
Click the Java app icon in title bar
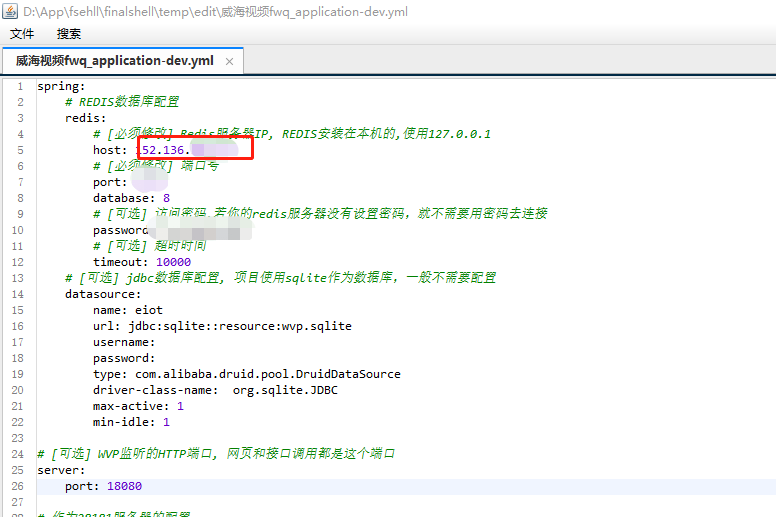(10, 11)
